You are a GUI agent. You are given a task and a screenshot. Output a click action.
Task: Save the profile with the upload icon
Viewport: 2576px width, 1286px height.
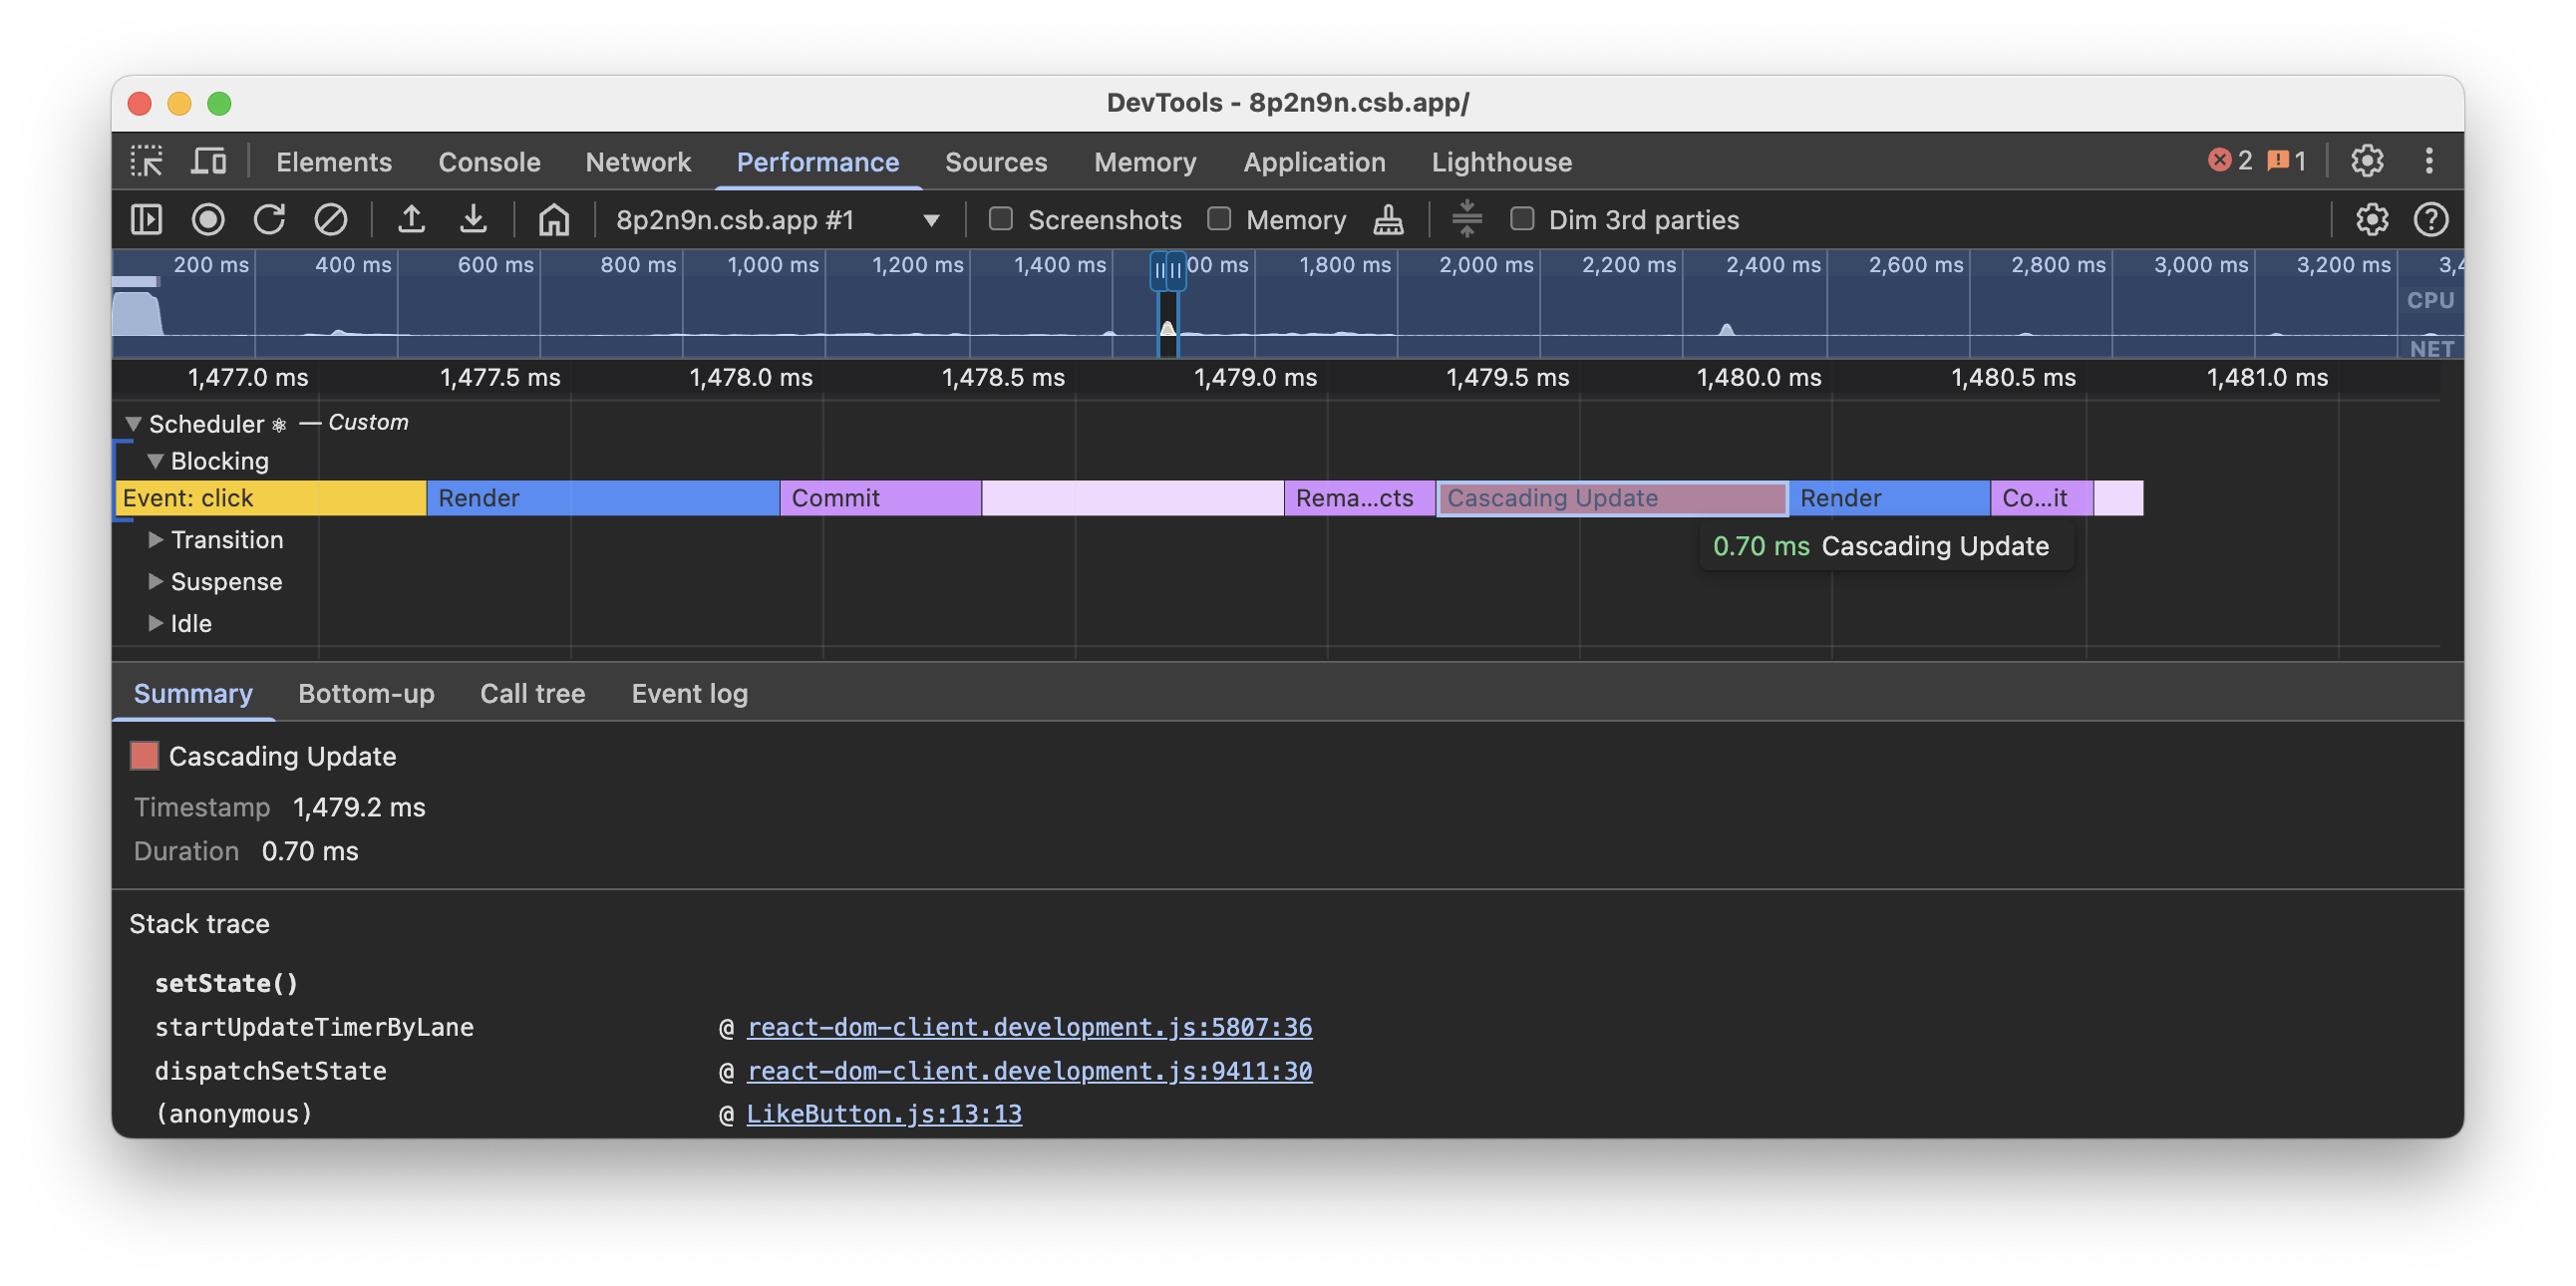tap(412, 219)
